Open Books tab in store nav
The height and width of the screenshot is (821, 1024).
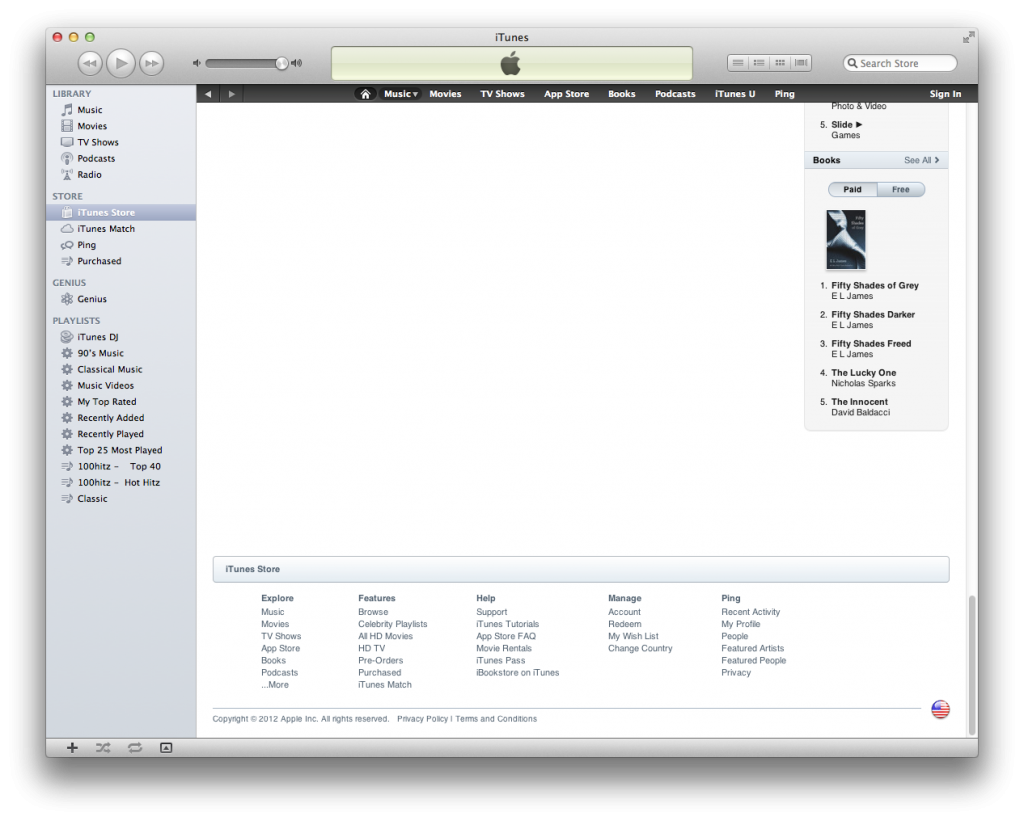622,94
